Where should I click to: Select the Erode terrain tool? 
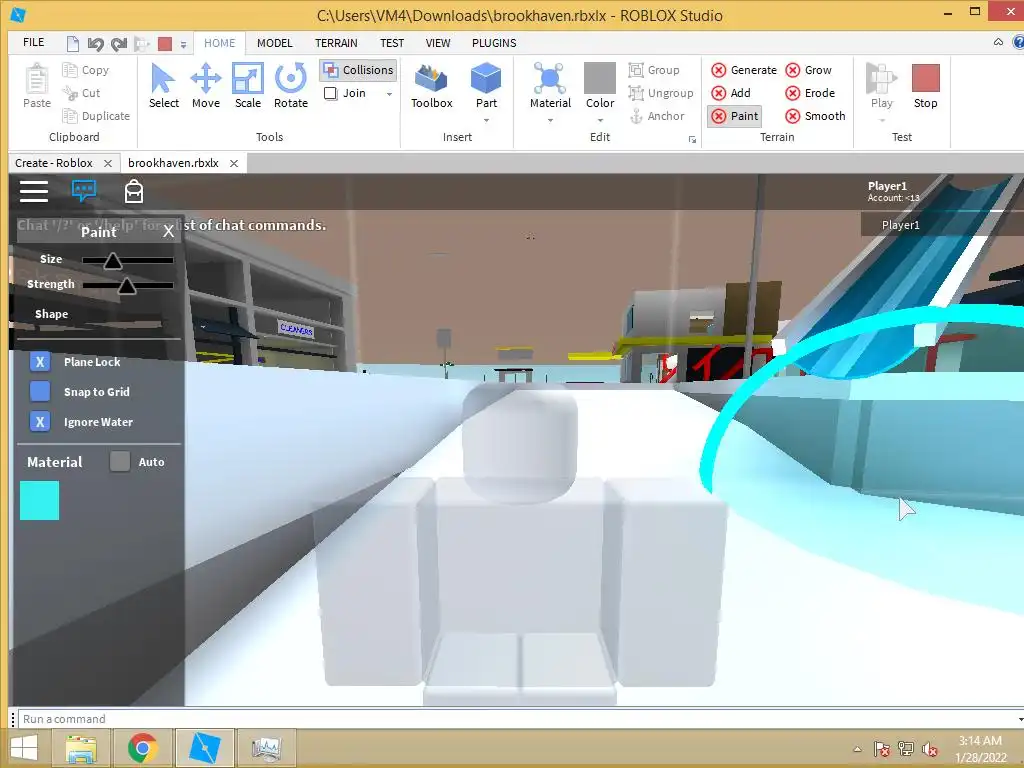coord(810,93)
